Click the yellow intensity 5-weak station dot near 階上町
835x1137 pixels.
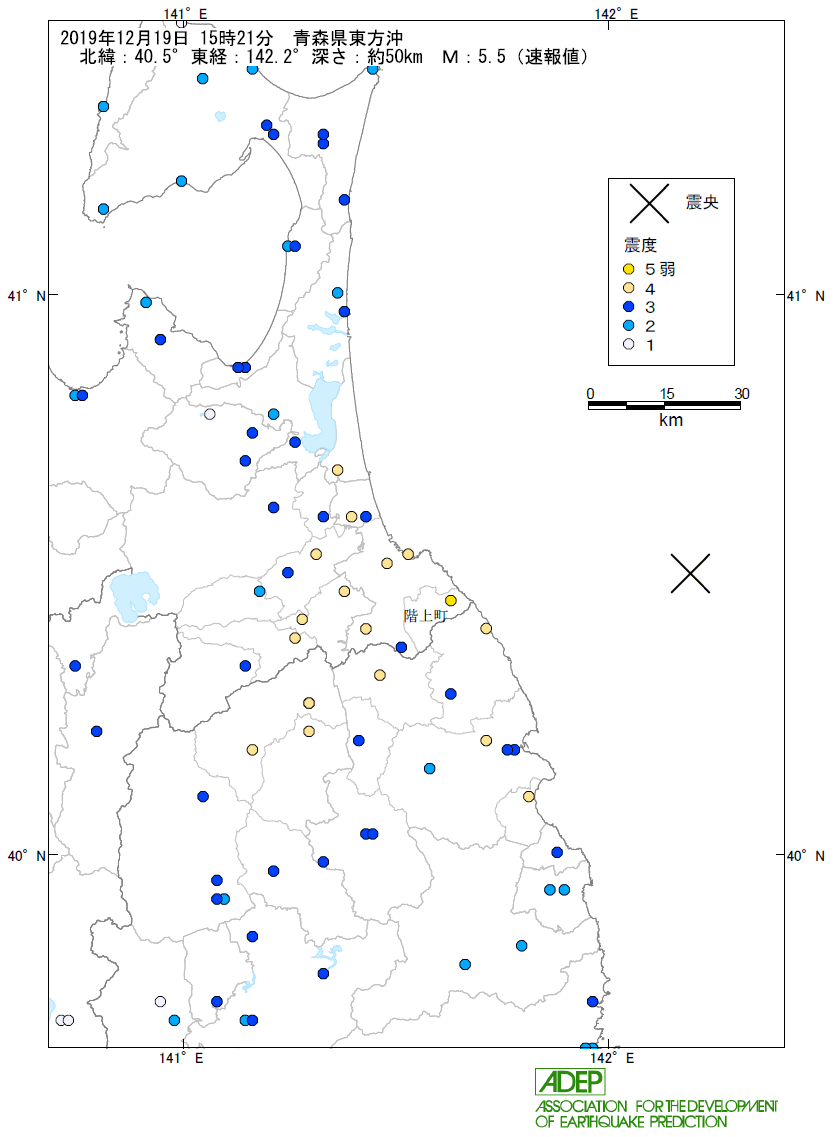(x=451, y=600)
